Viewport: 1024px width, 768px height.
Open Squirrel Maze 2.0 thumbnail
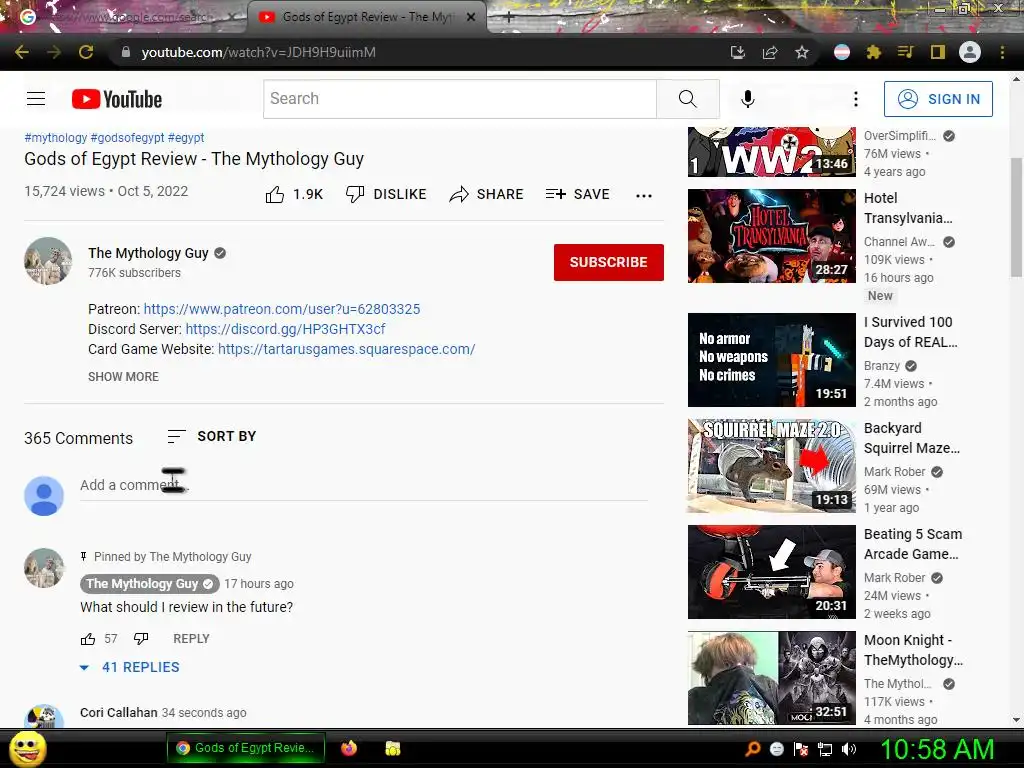point(771,466)
